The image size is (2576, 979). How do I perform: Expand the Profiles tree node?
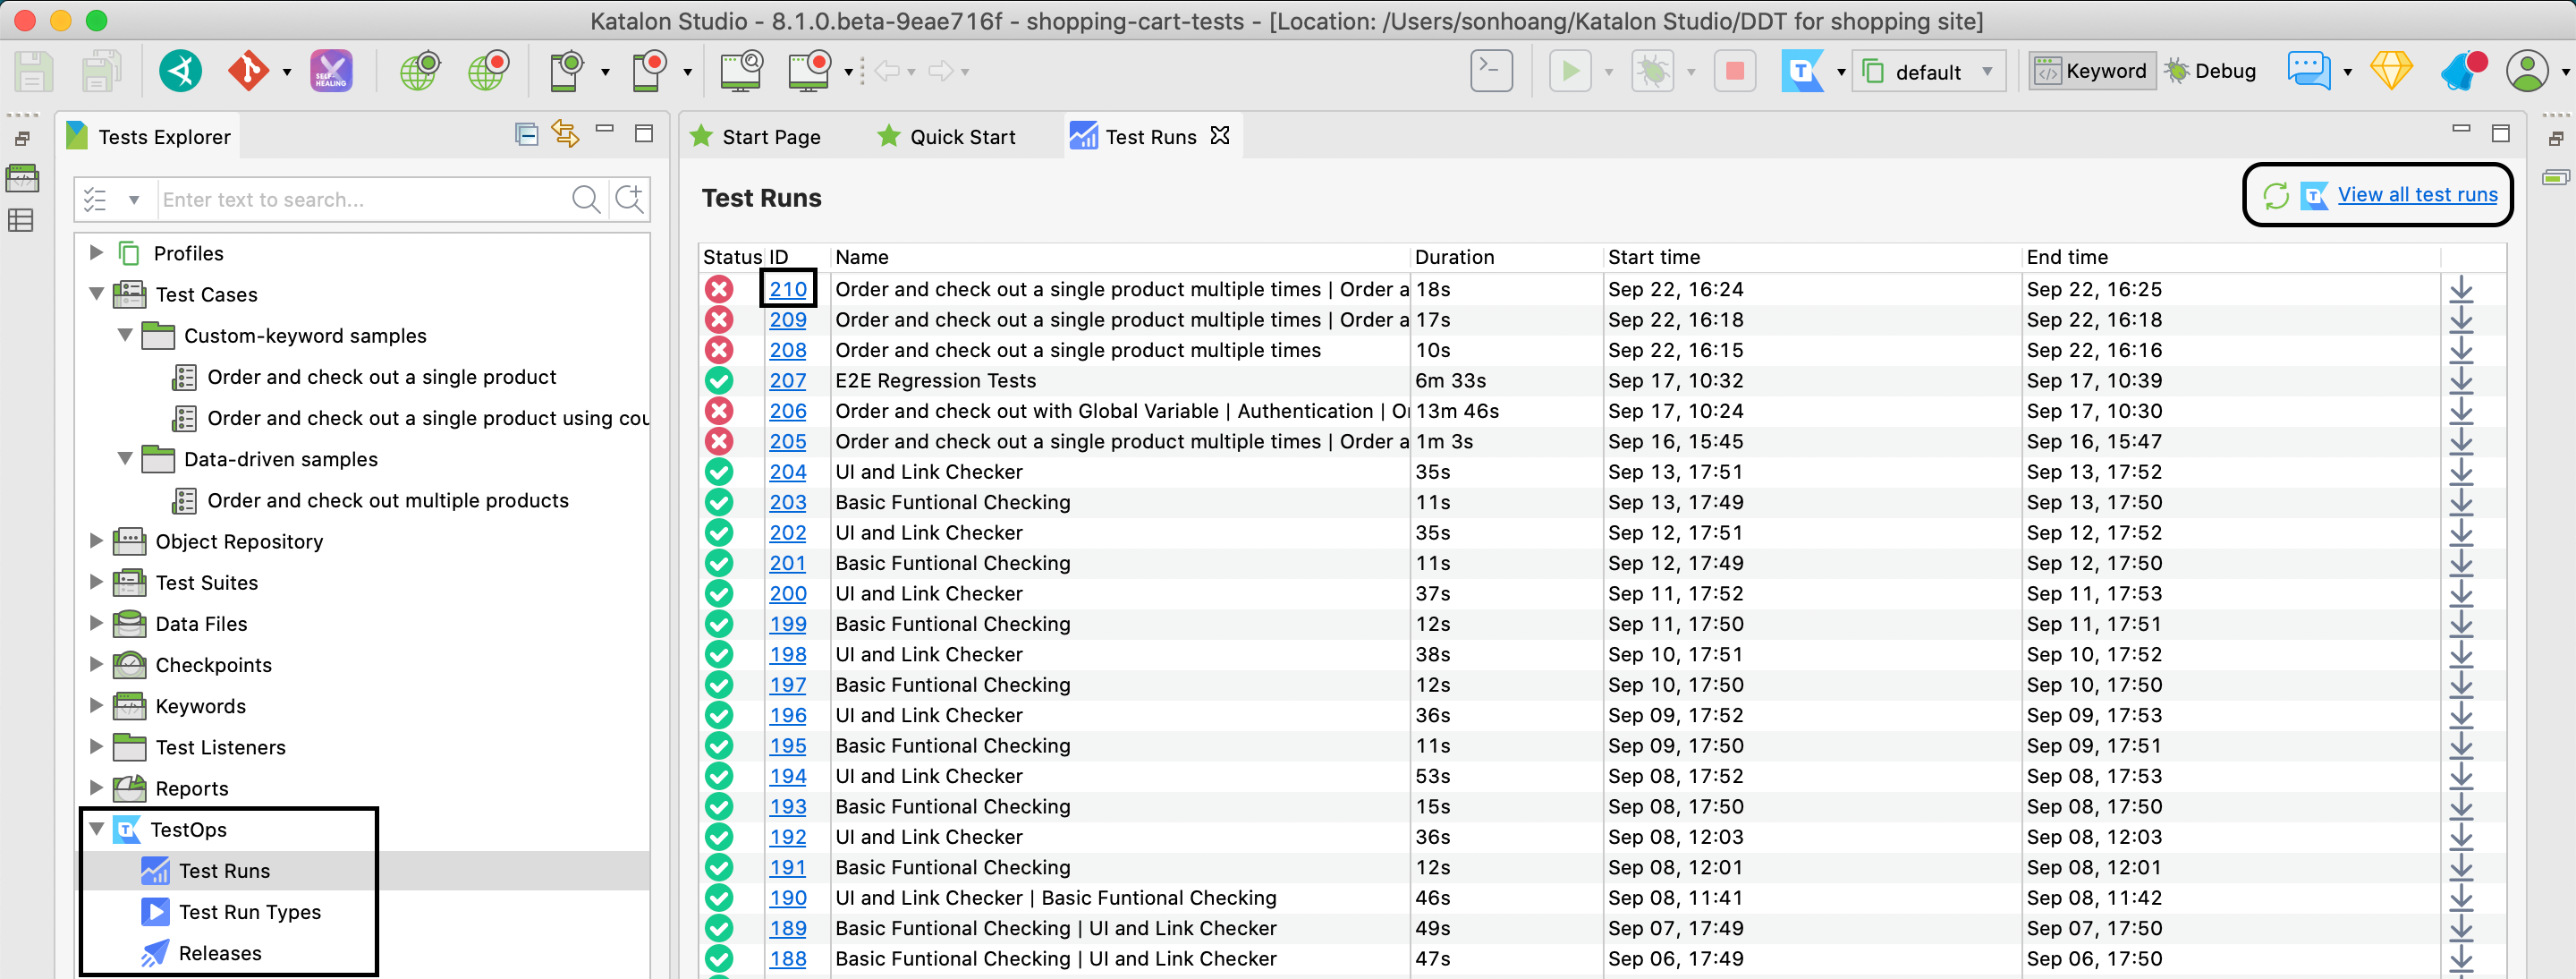pos(96,253)
